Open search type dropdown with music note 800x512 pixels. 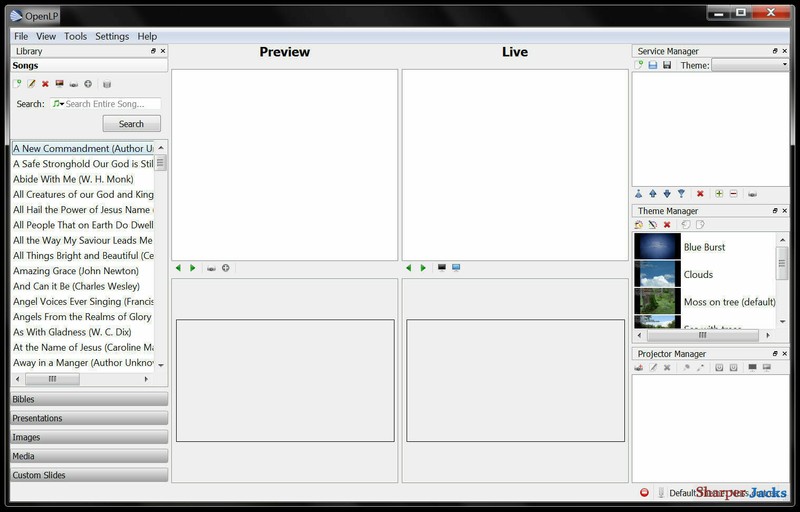click(58, 104)
